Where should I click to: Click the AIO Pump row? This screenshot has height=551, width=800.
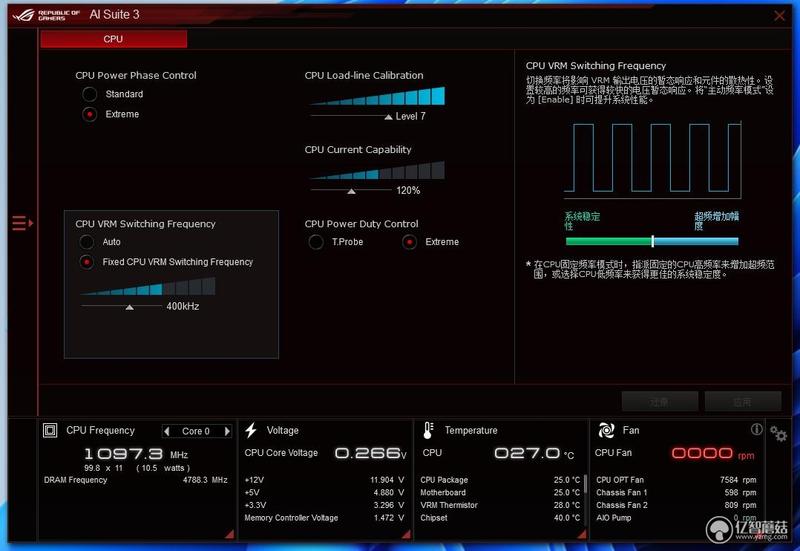677,518
